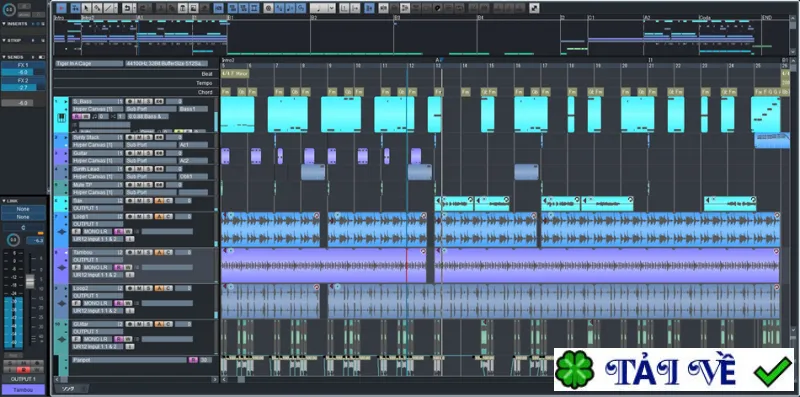Click the red R record button in channel strip
Screen dimensions: 800x397
click(23, 369)
